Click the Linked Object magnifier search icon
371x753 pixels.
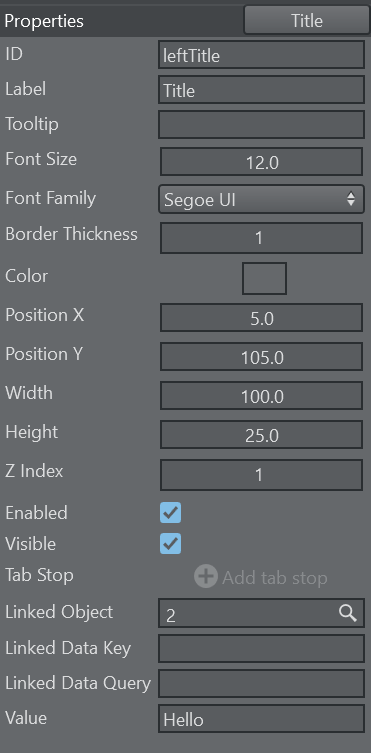point(347,613)
